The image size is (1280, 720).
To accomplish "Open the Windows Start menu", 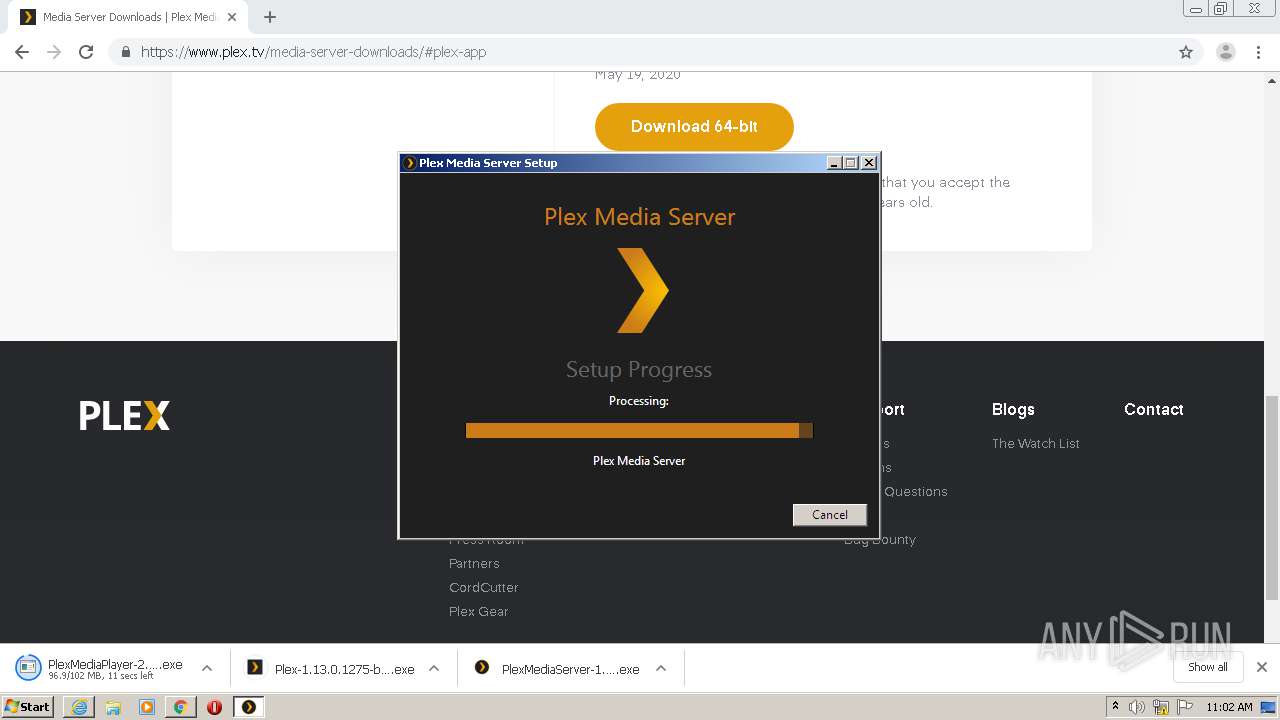I will pos(27,706).
